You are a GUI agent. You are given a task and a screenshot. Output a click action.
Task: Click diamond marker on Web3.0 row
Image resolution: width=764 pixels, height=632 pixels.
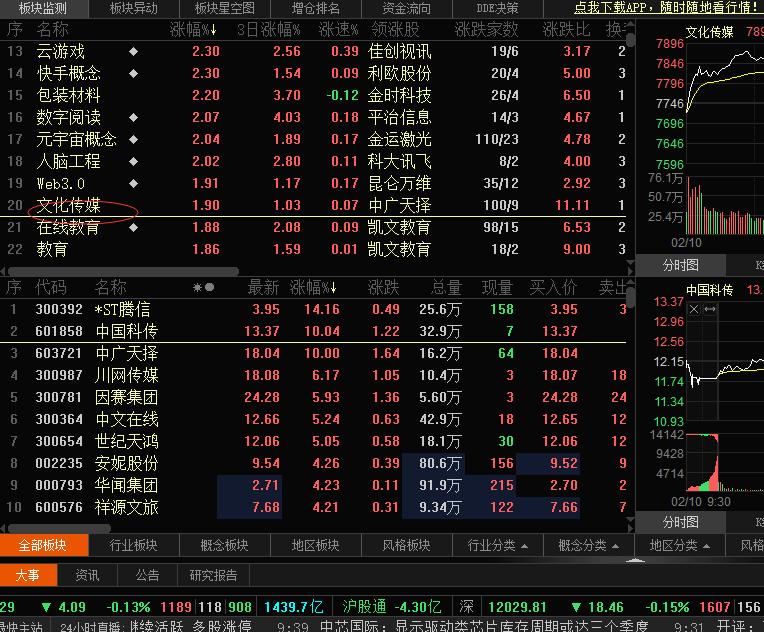134,184
